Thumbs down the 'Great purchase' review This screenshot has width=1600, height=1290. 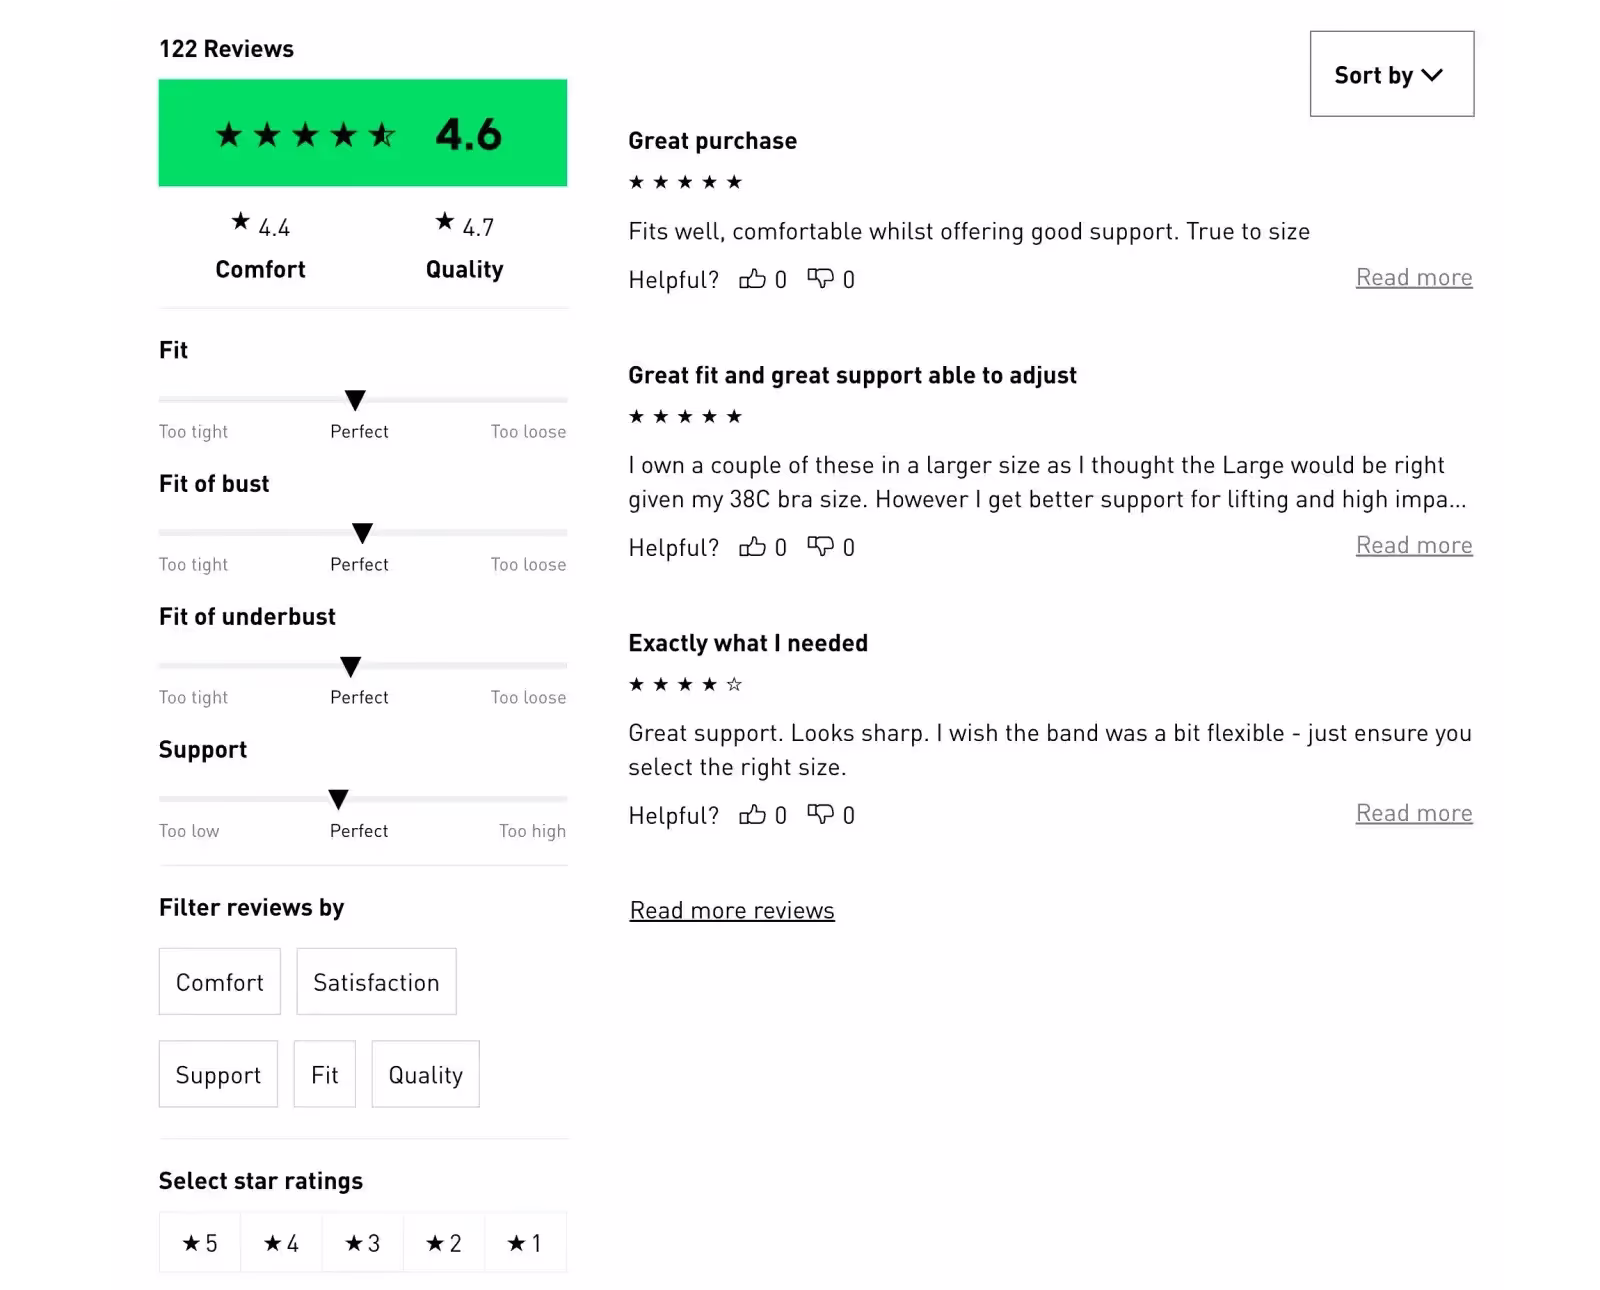pyautogui.click(x=820, y=279)
